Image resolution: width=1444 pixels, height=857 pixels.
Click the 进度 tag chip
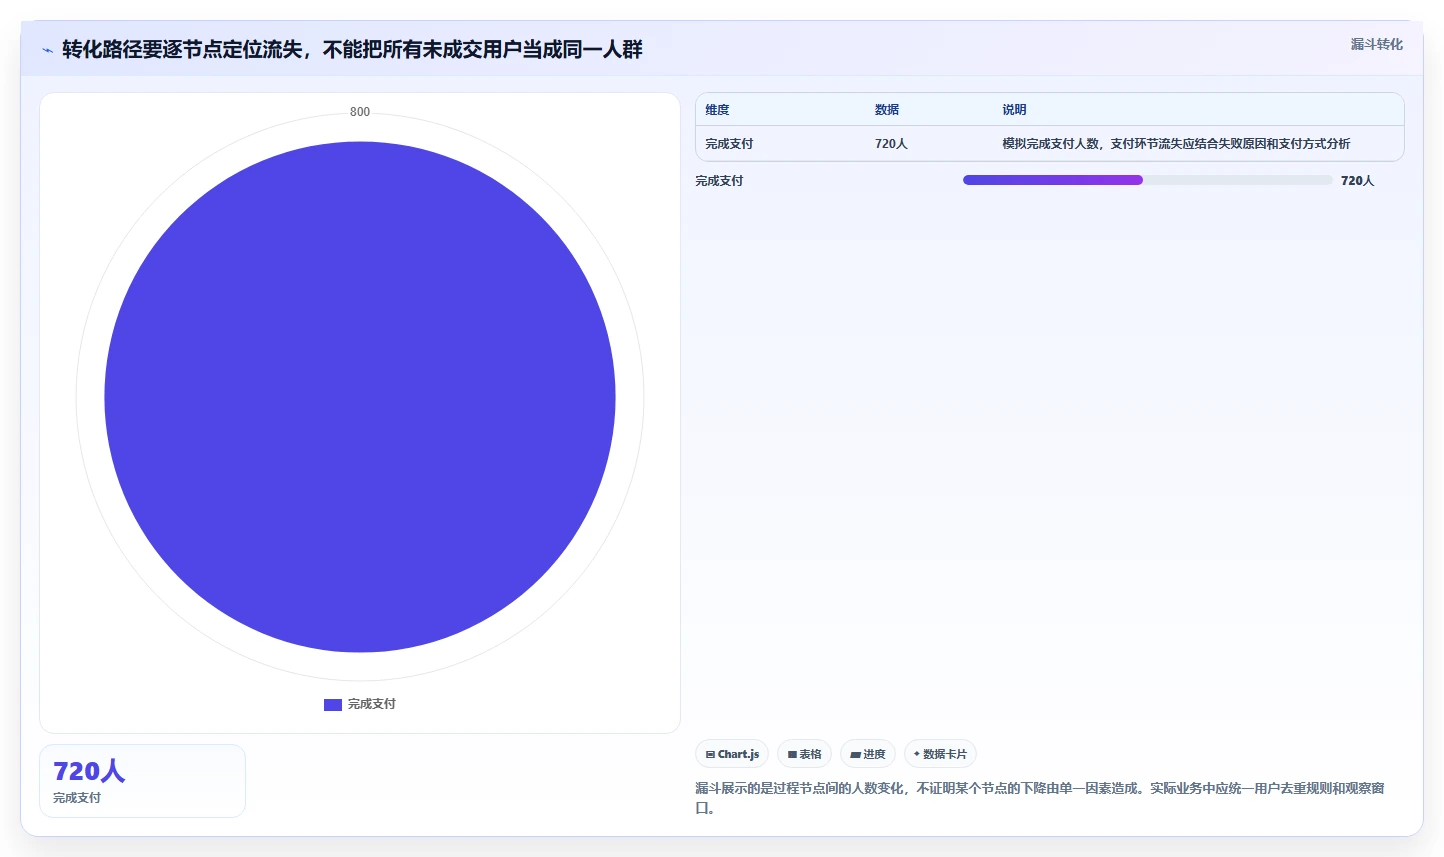[868, 754]
